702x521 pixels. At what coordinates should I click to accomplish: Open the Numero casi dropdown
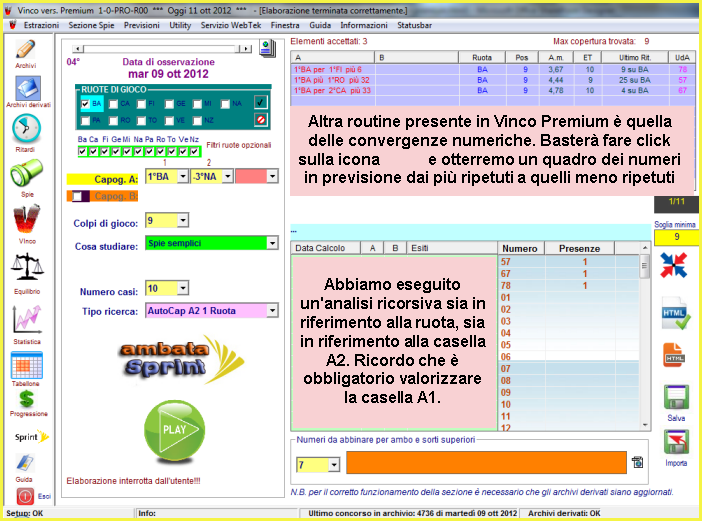pyautogui.click(x=183, y=288)
